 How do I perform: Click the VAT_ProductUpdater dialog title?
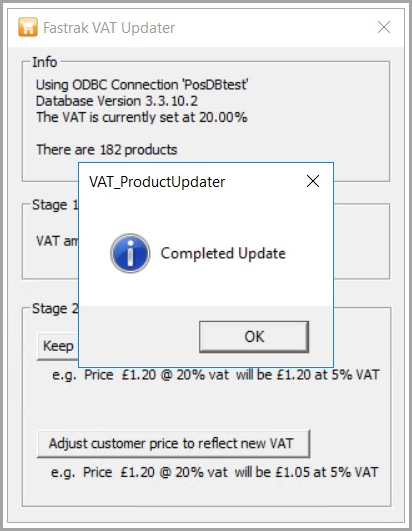157,182
